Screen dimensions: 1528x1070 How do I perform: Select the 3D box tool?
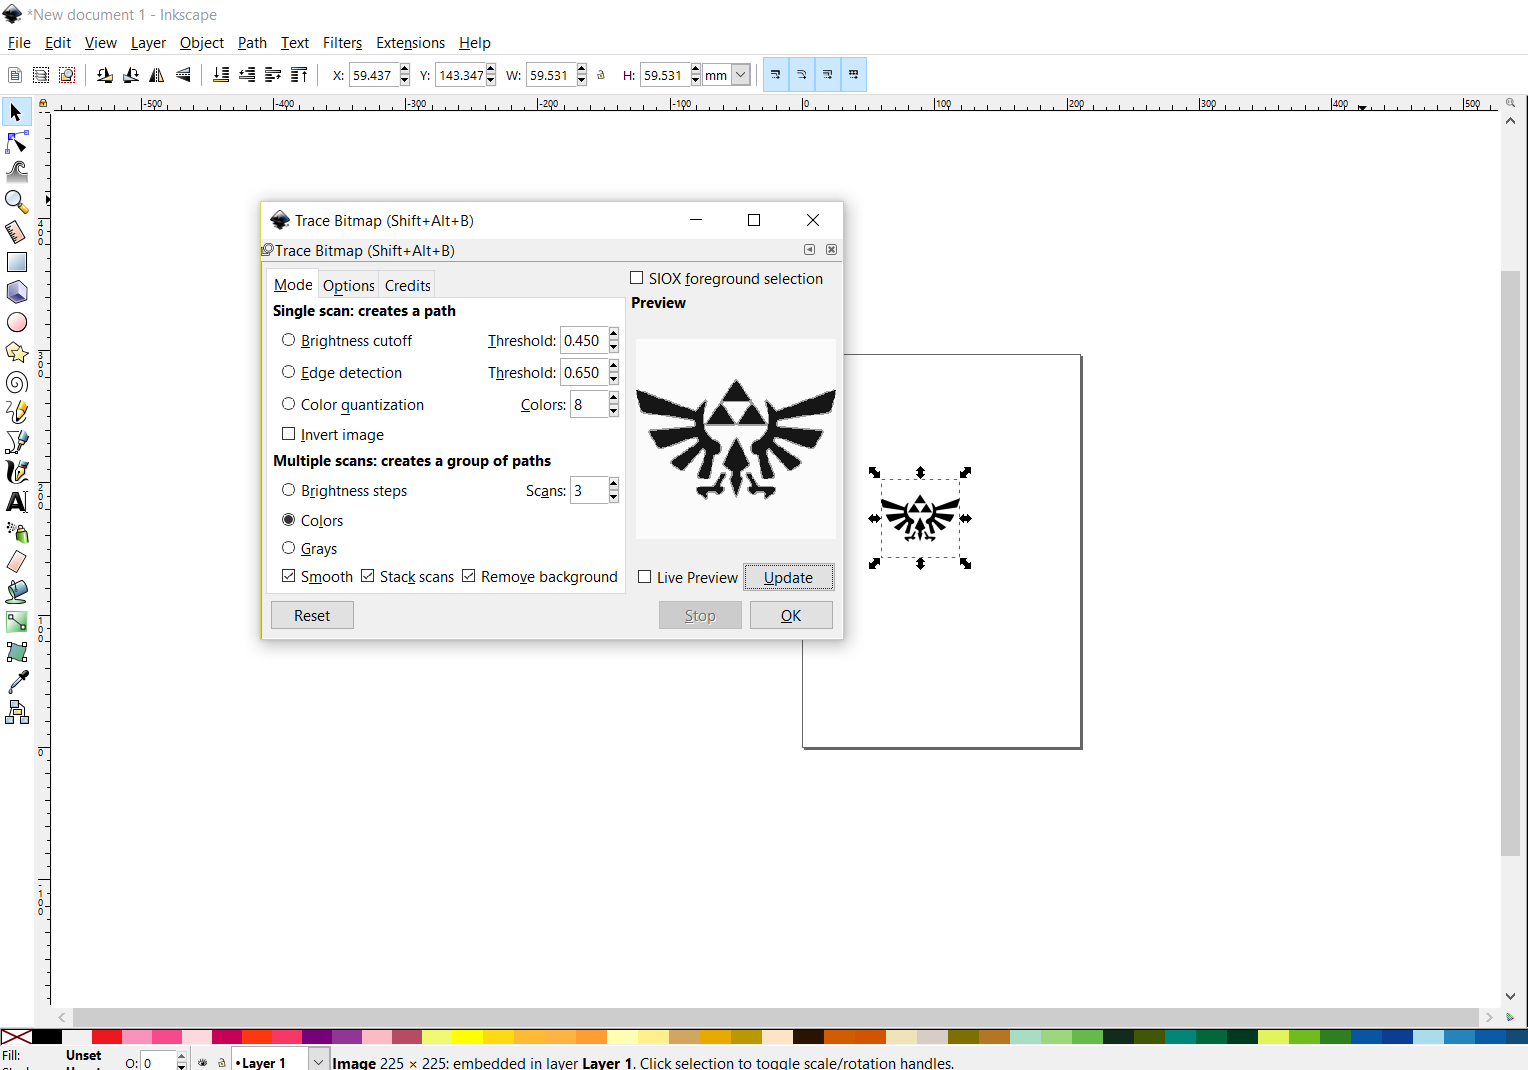point(16,292)
